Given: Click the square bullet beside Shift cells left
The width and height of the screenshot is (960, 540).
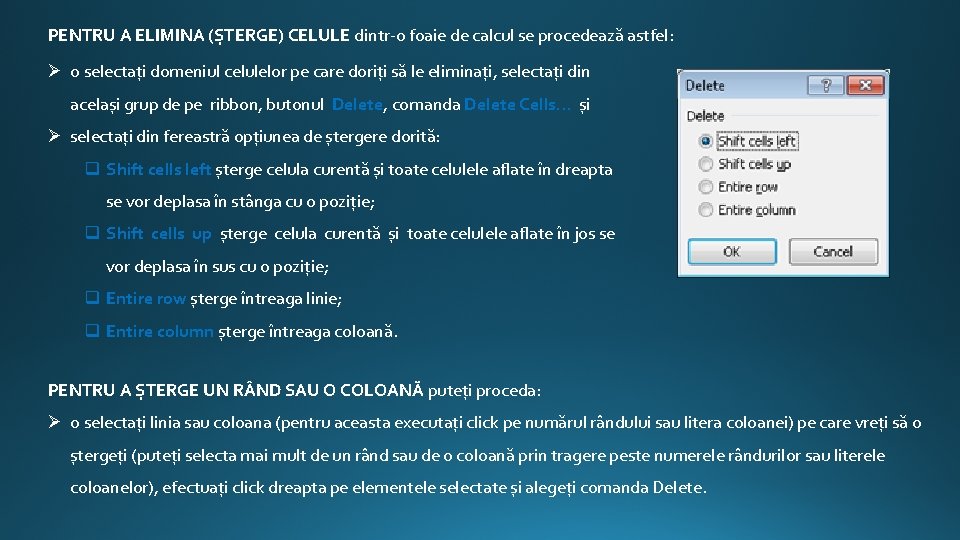Looking at the screenshot, I should point(92,168).
